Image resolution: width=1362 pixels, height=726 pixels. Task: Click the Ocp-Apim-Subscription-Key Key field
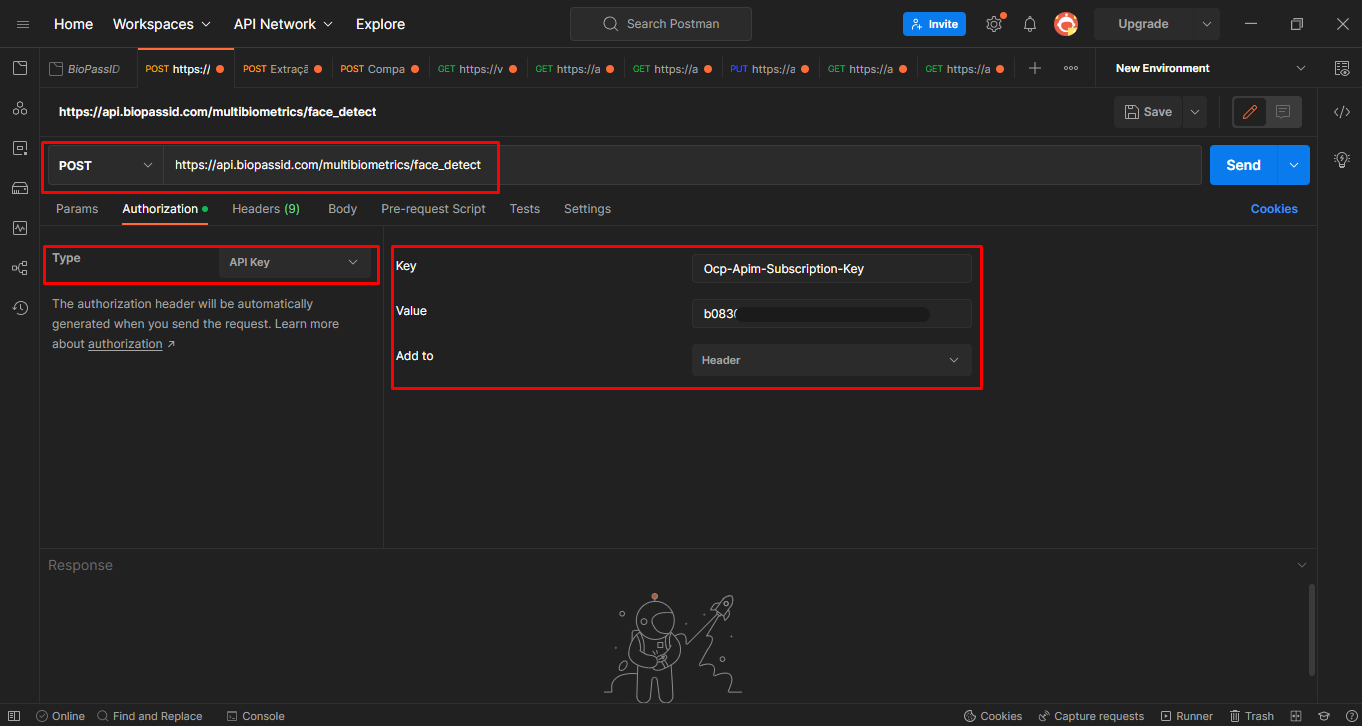831,268
